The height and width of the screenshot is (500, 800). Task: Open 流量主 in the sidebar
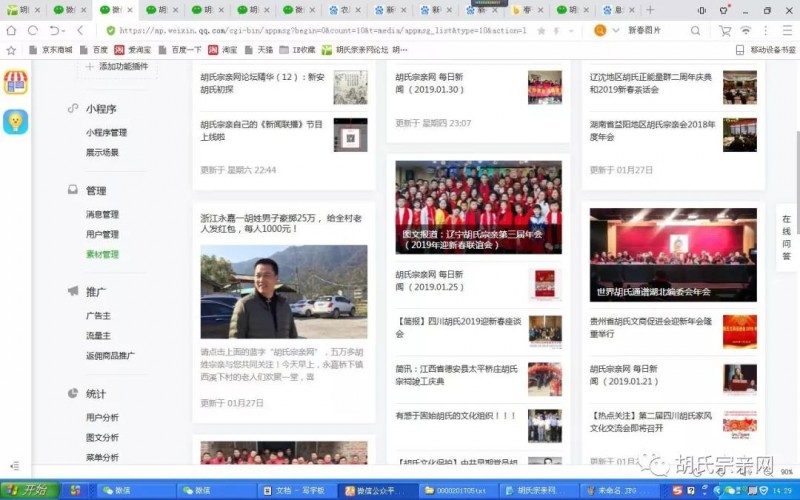coord(98,336)
